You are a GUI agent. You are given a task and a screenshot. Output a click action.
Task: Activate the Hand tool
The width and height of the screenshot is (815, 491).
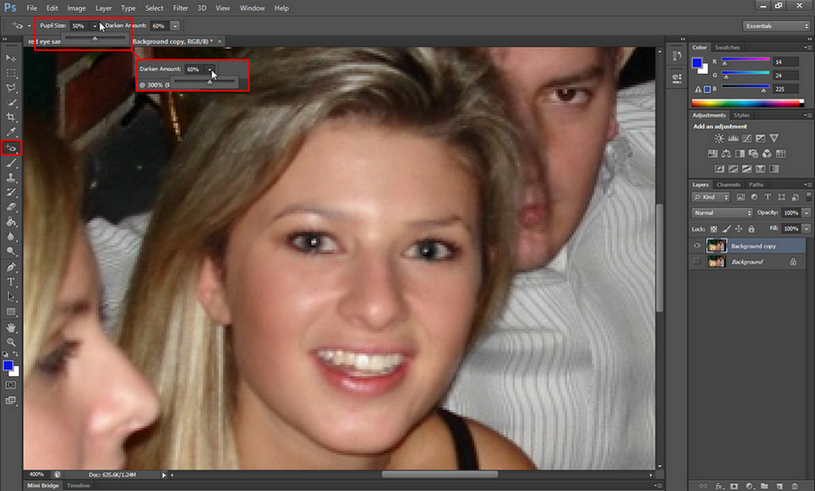click(12, 326)
